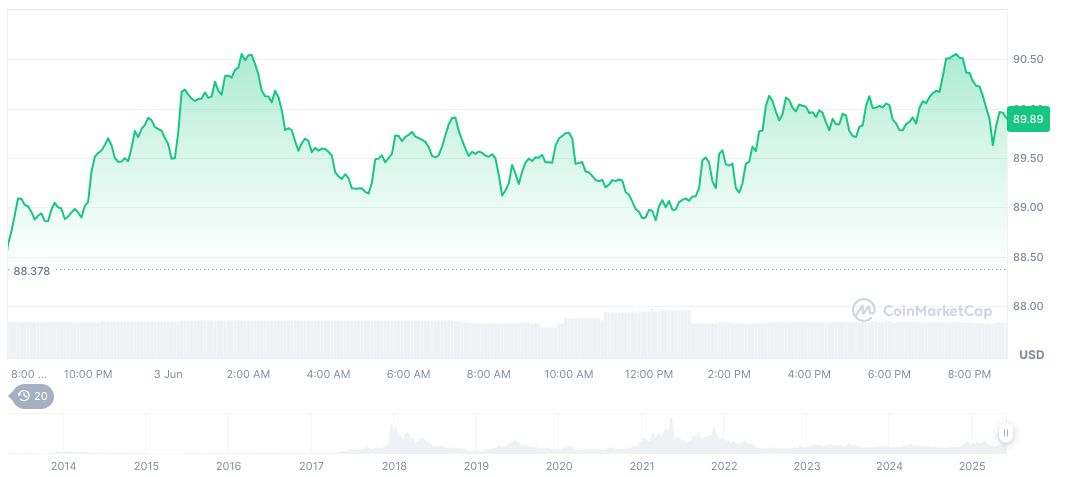This screenshot has width=1072, height=477.
Task: Click the 12:00 PM time axis label
Action: (x=649, y=374)
